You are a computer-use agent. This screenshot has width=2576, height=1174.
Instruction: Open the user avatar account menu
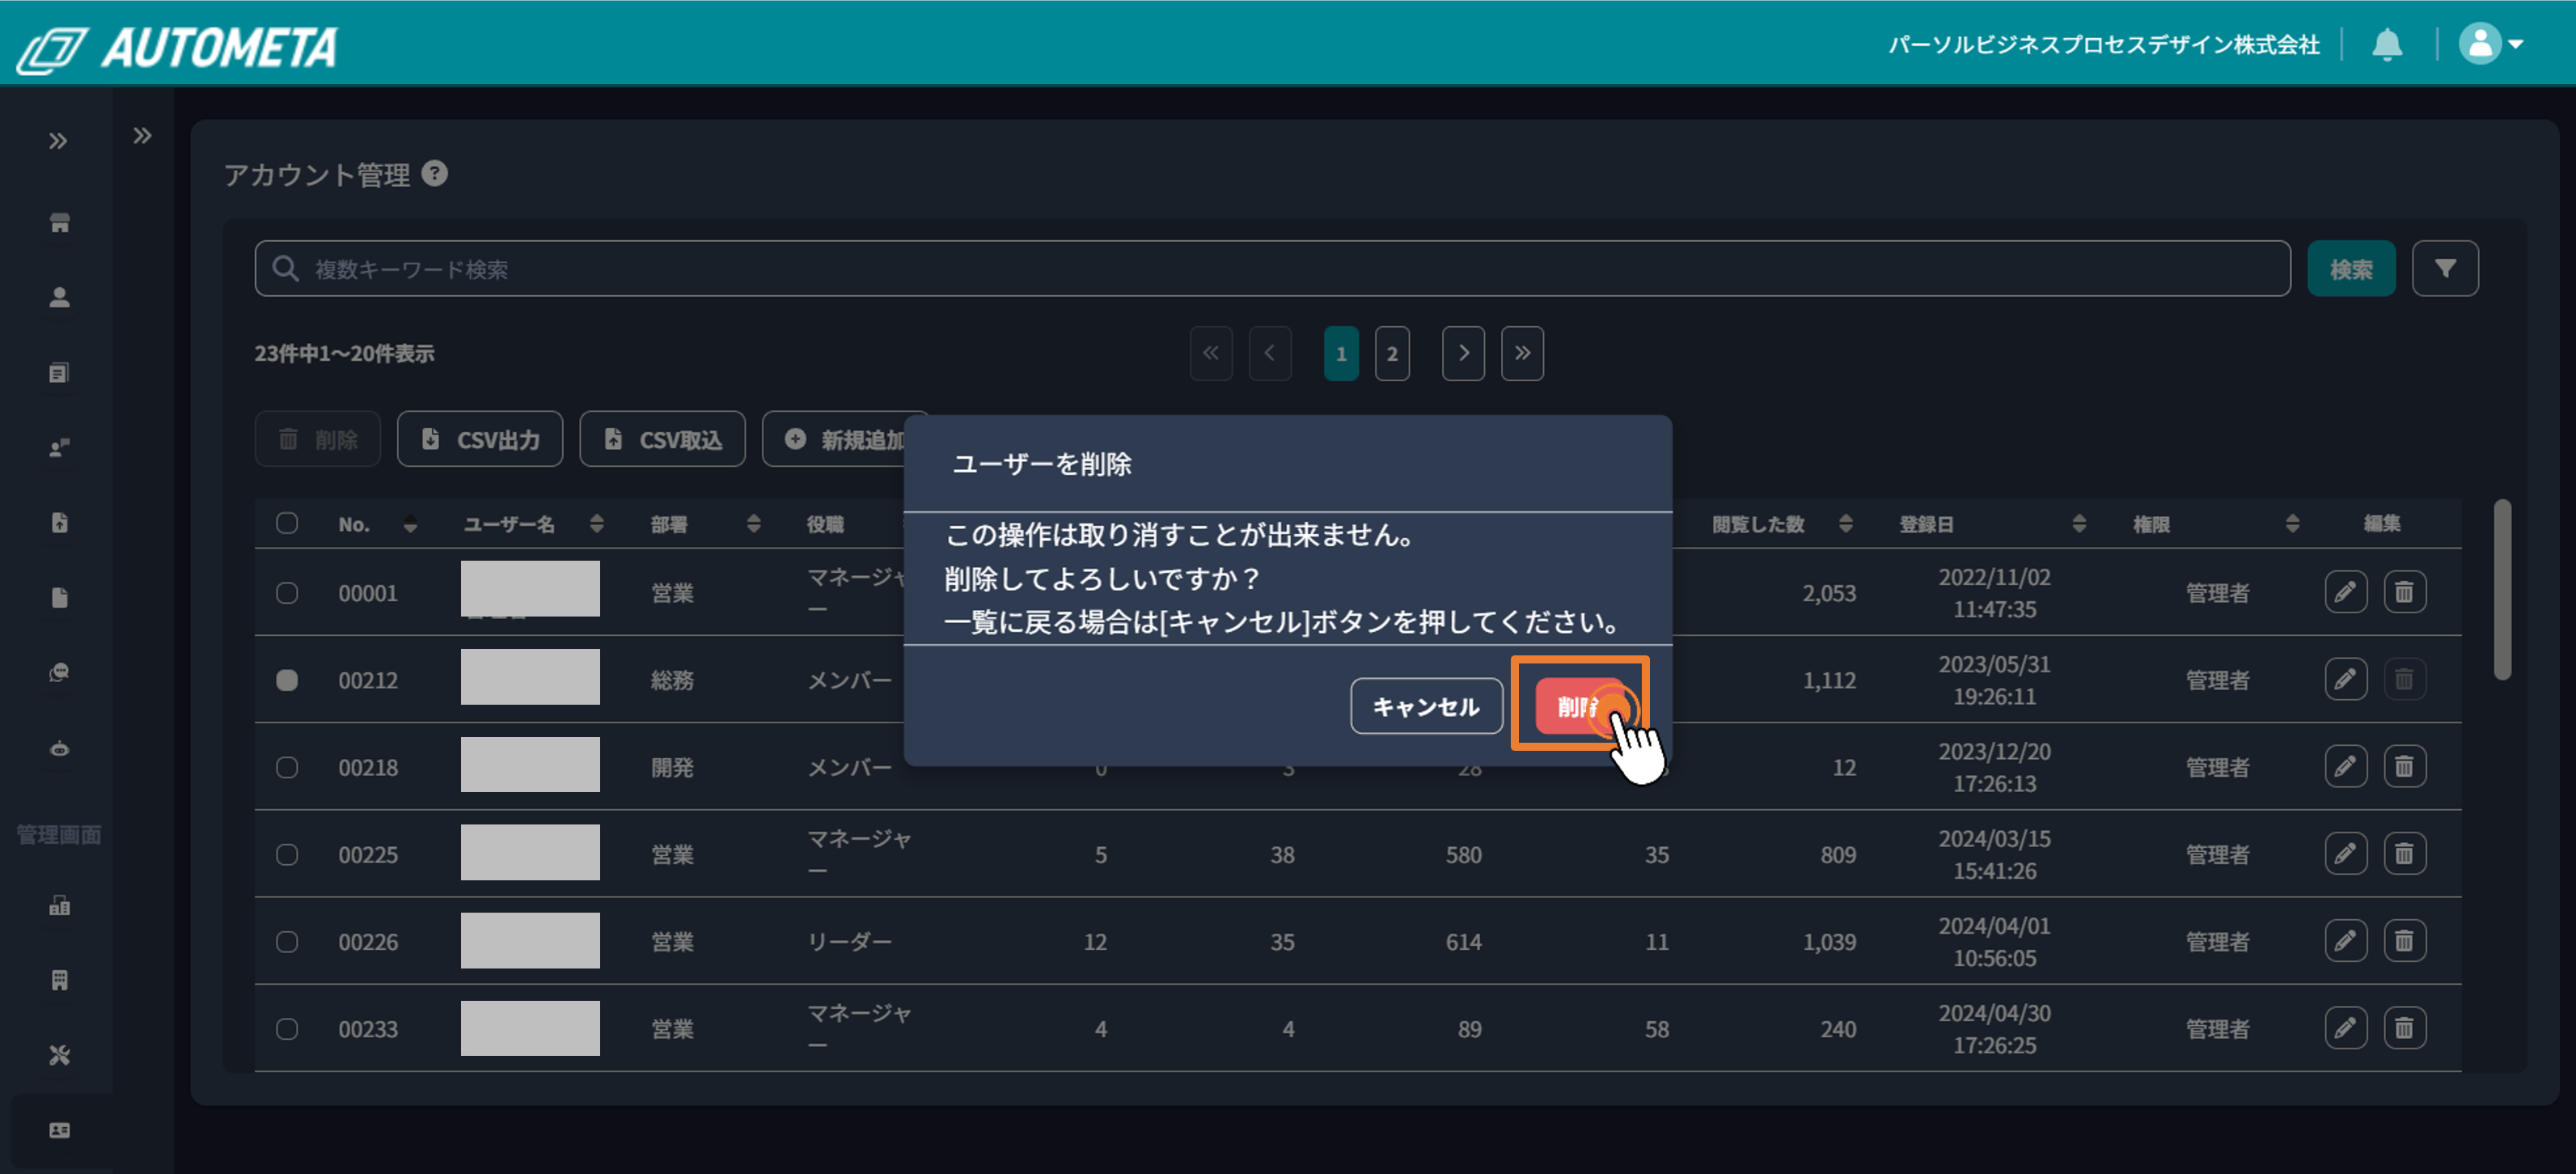pyautogui.click(x=2490, y=44)
